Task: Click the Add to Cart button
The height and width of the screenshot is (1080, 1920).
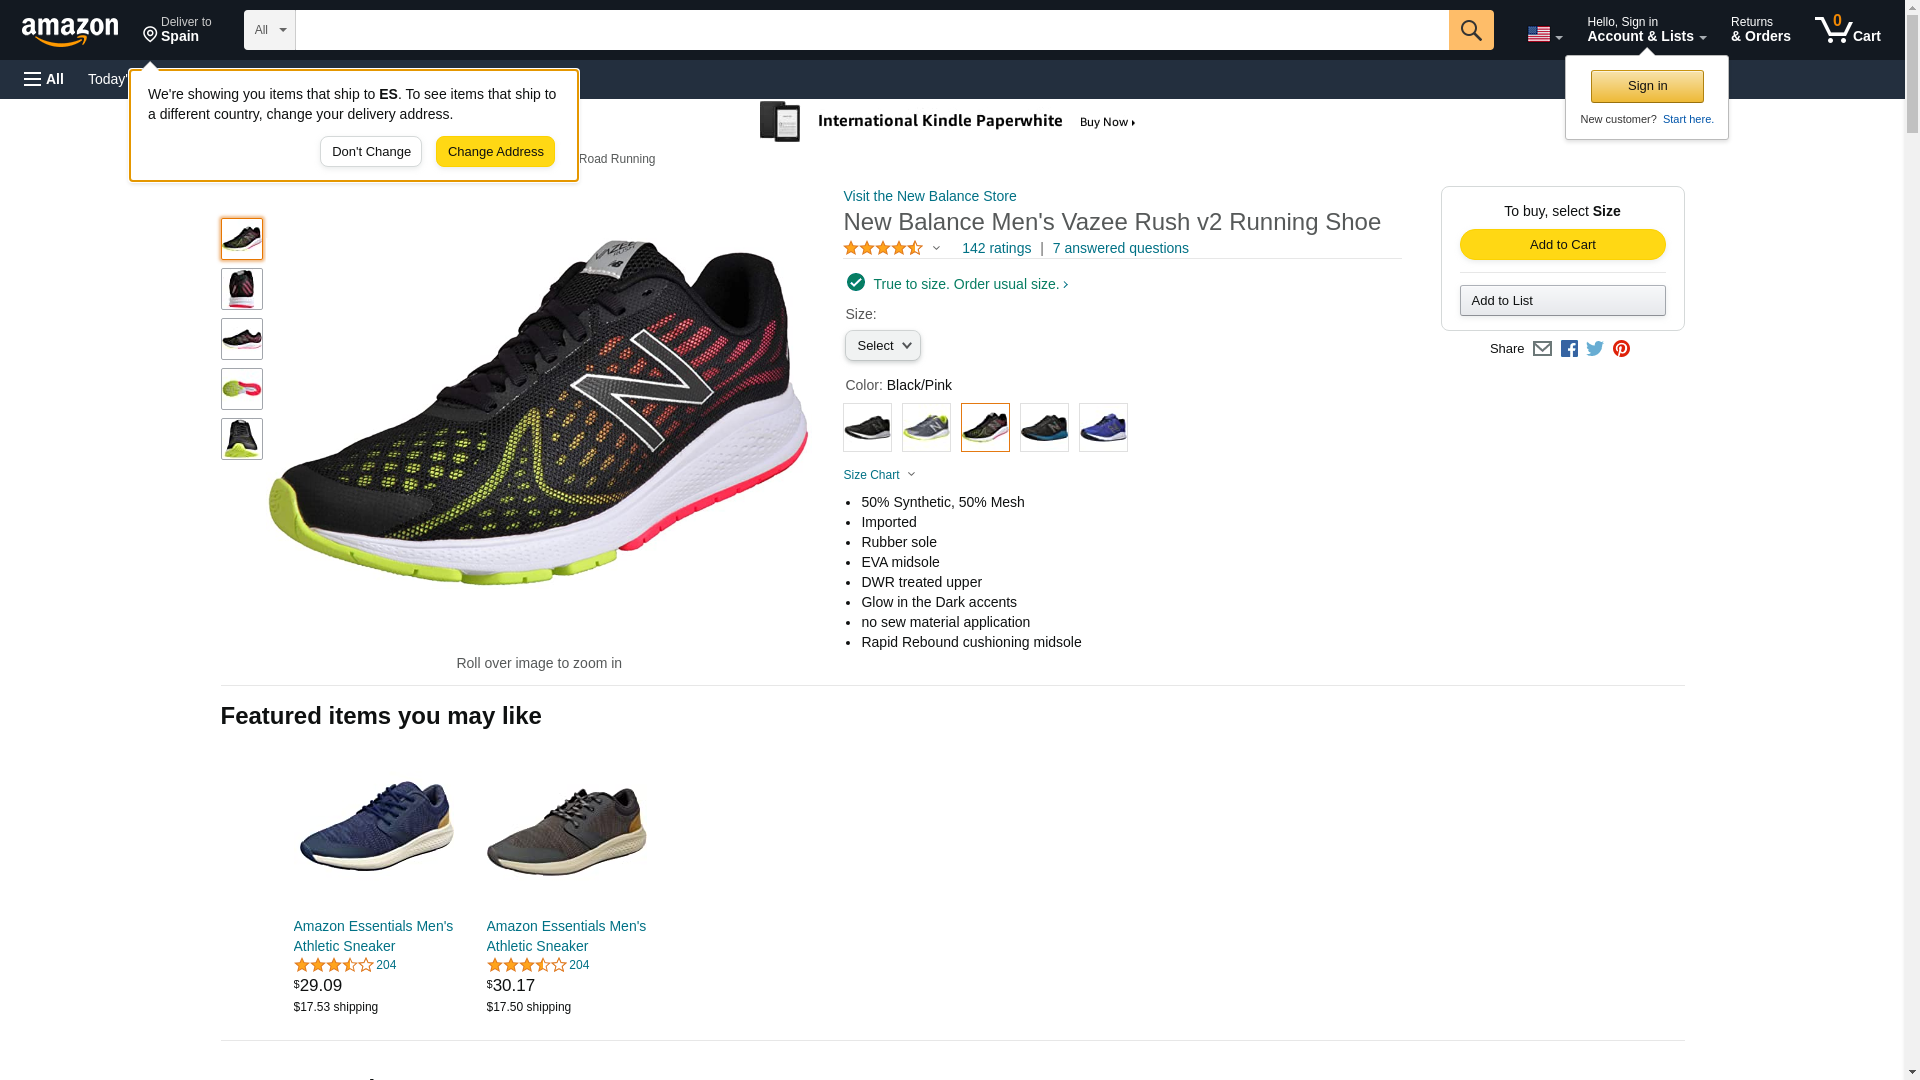Action: [1562, 245]
